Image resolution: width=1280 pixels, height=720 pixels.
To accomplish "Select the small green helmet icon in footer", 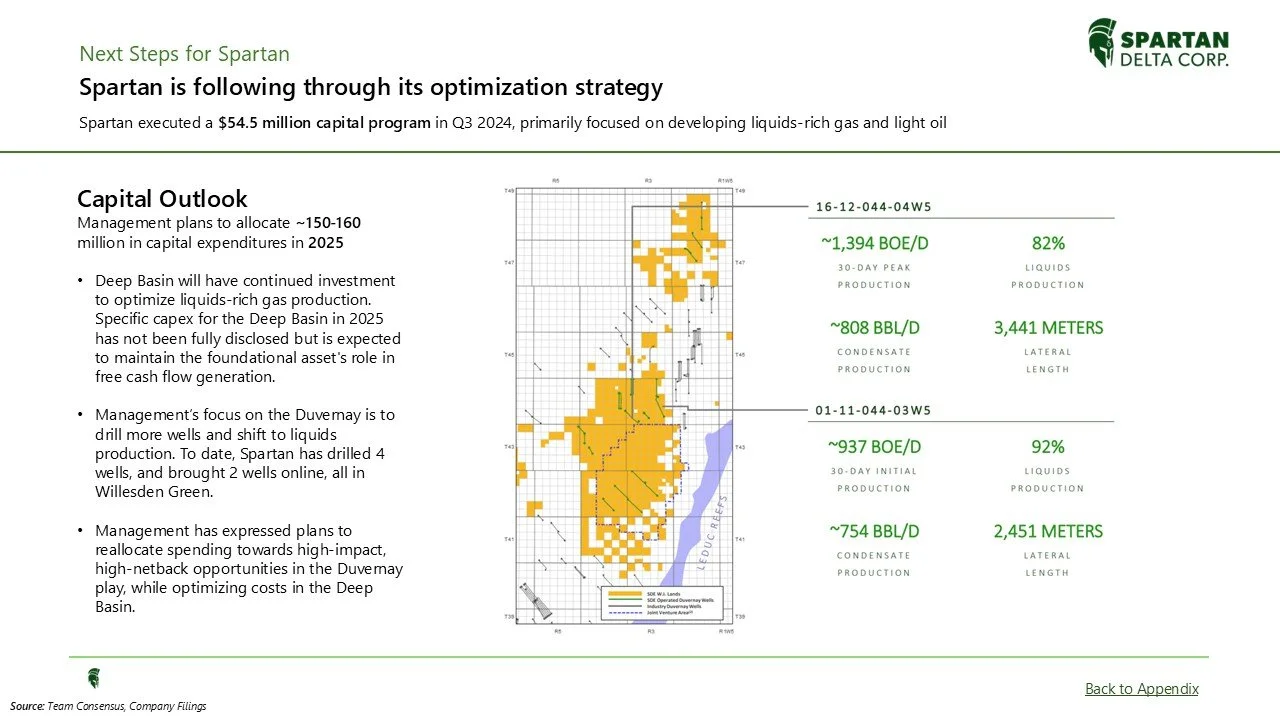I will (x=94, y=677).
